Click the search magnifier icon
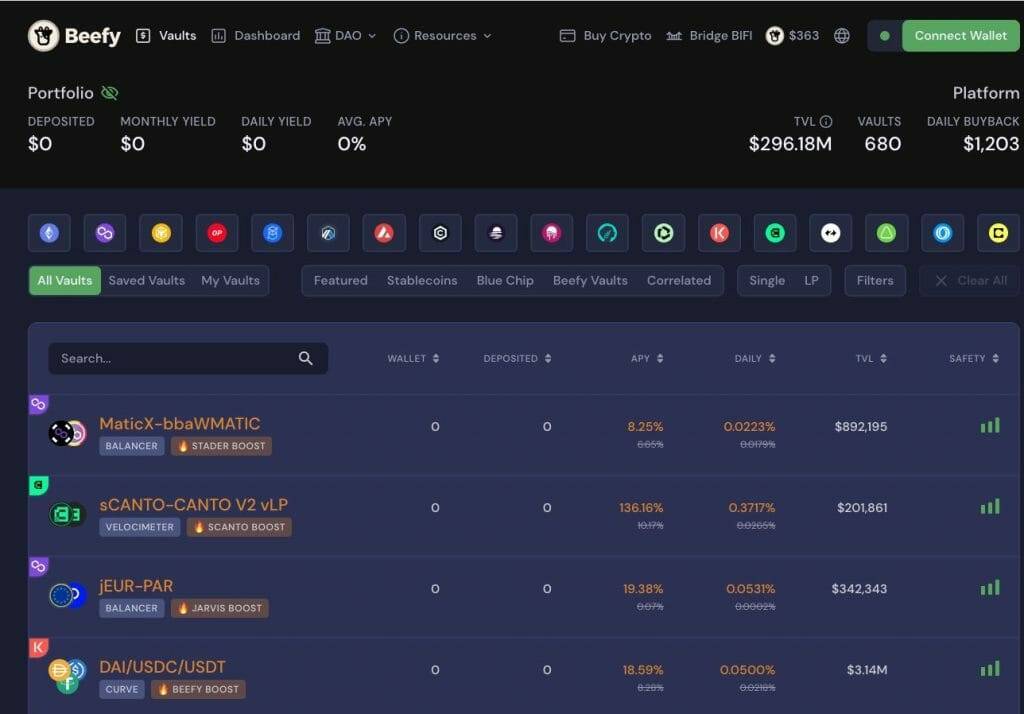This screenshot has width=1024, height=714. (306, 358)
